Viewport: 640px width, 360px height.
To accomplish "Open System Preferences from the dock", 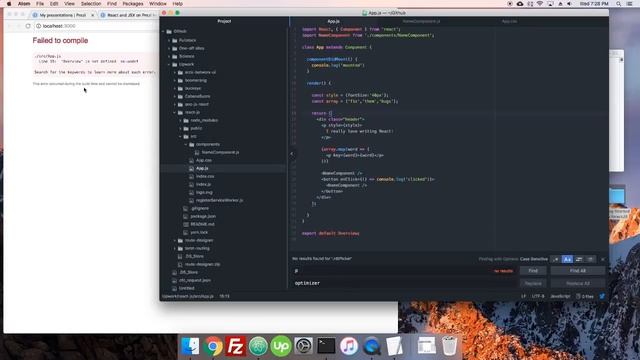I will click(304, 346).
